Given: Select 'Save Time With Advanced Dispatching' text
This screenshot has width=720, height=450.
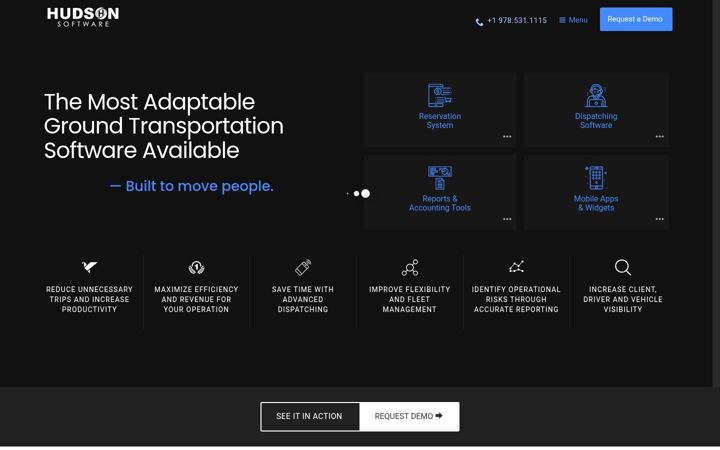Looking at the screenshot, I should (x=303, y=299).
